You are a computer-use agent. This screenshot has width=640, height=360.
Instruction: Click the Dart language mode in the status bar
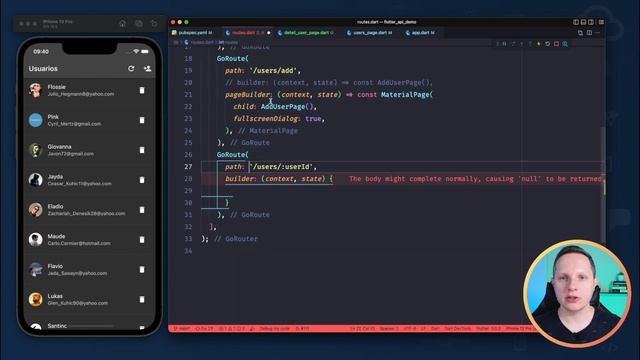(x=436, y=329)
